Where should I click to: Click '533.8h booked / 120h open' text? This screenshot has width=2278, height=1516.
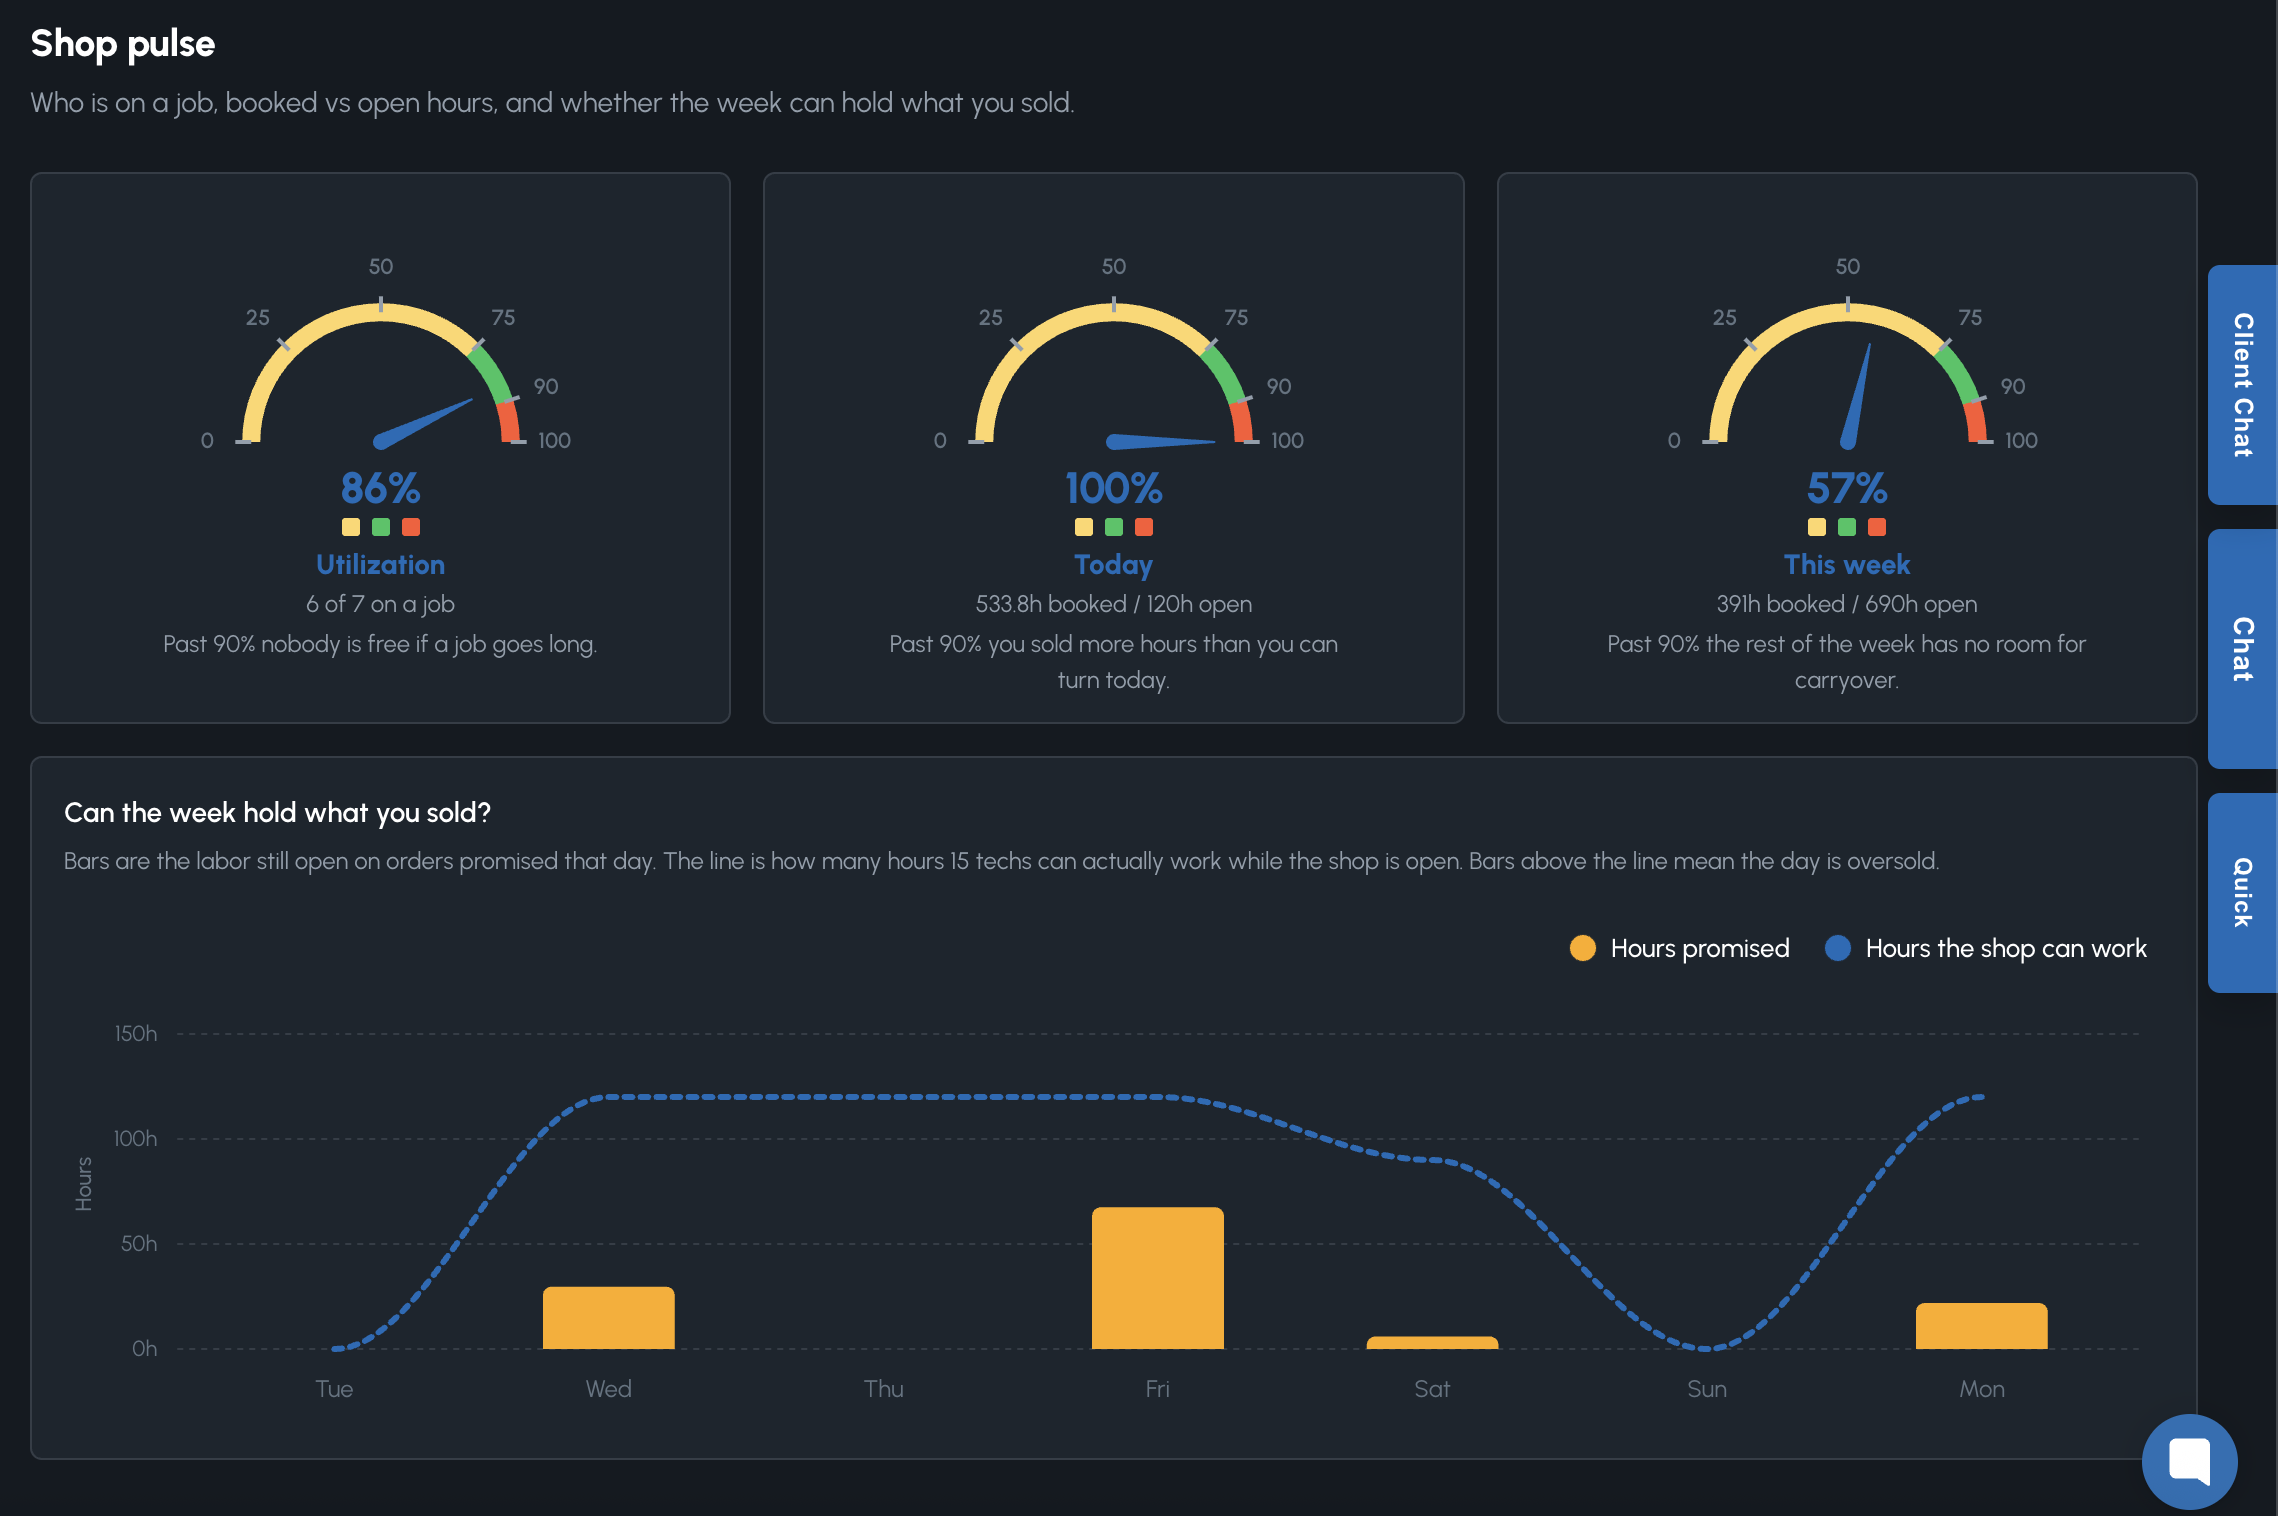tap(1114, 604)
